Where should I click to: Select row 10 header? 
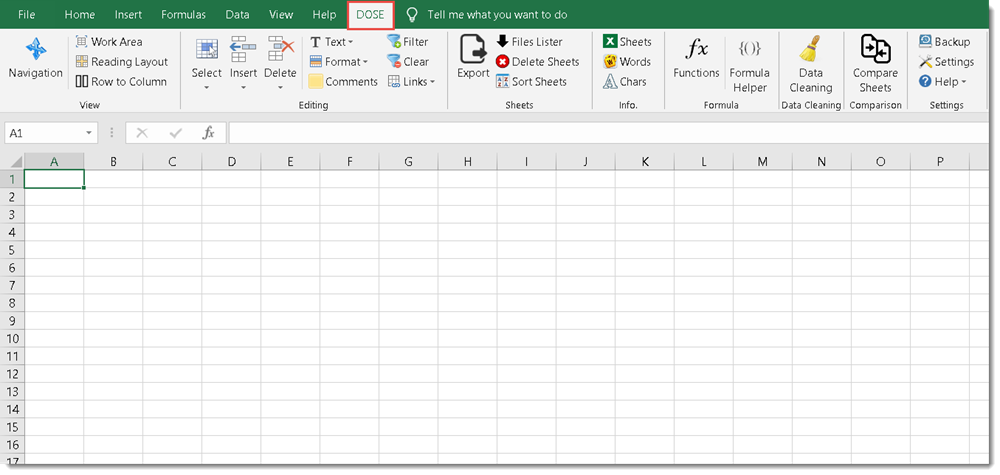[x=14, y=339]
